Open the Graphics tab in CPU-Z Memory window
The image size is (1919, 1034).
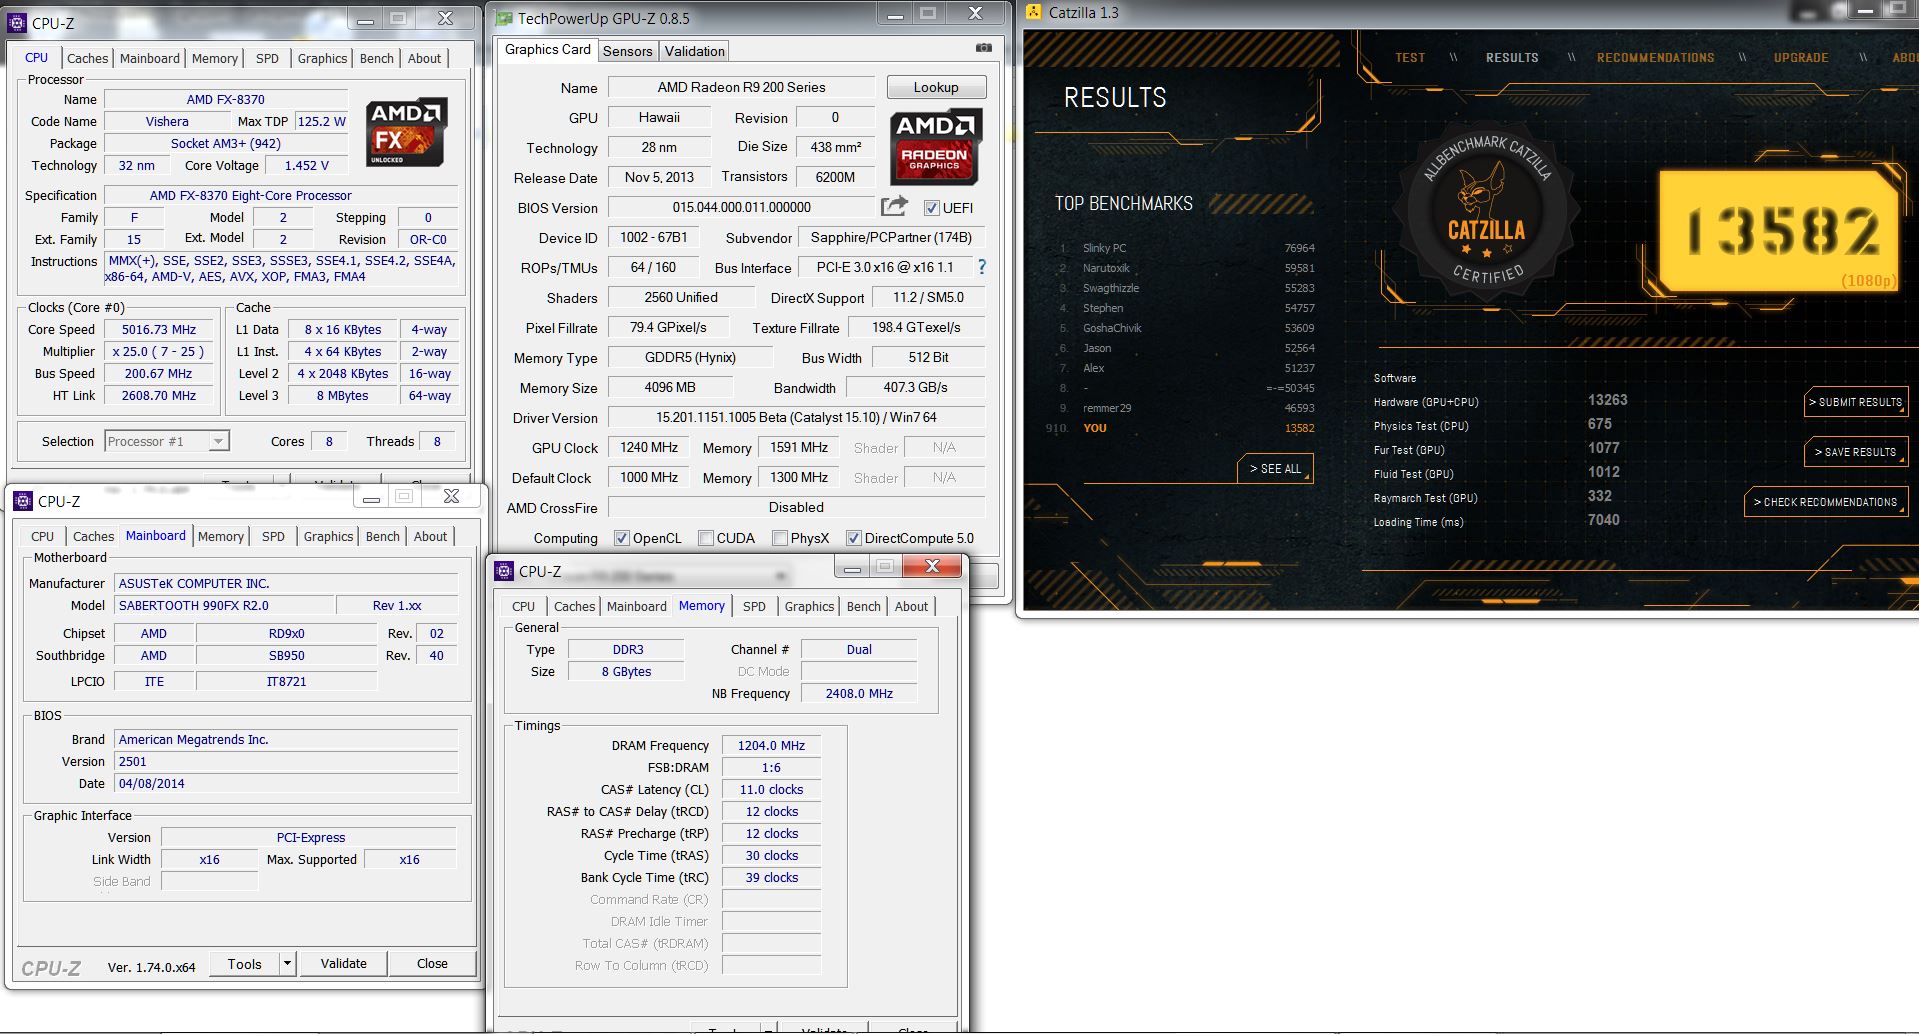click(809, 606)
